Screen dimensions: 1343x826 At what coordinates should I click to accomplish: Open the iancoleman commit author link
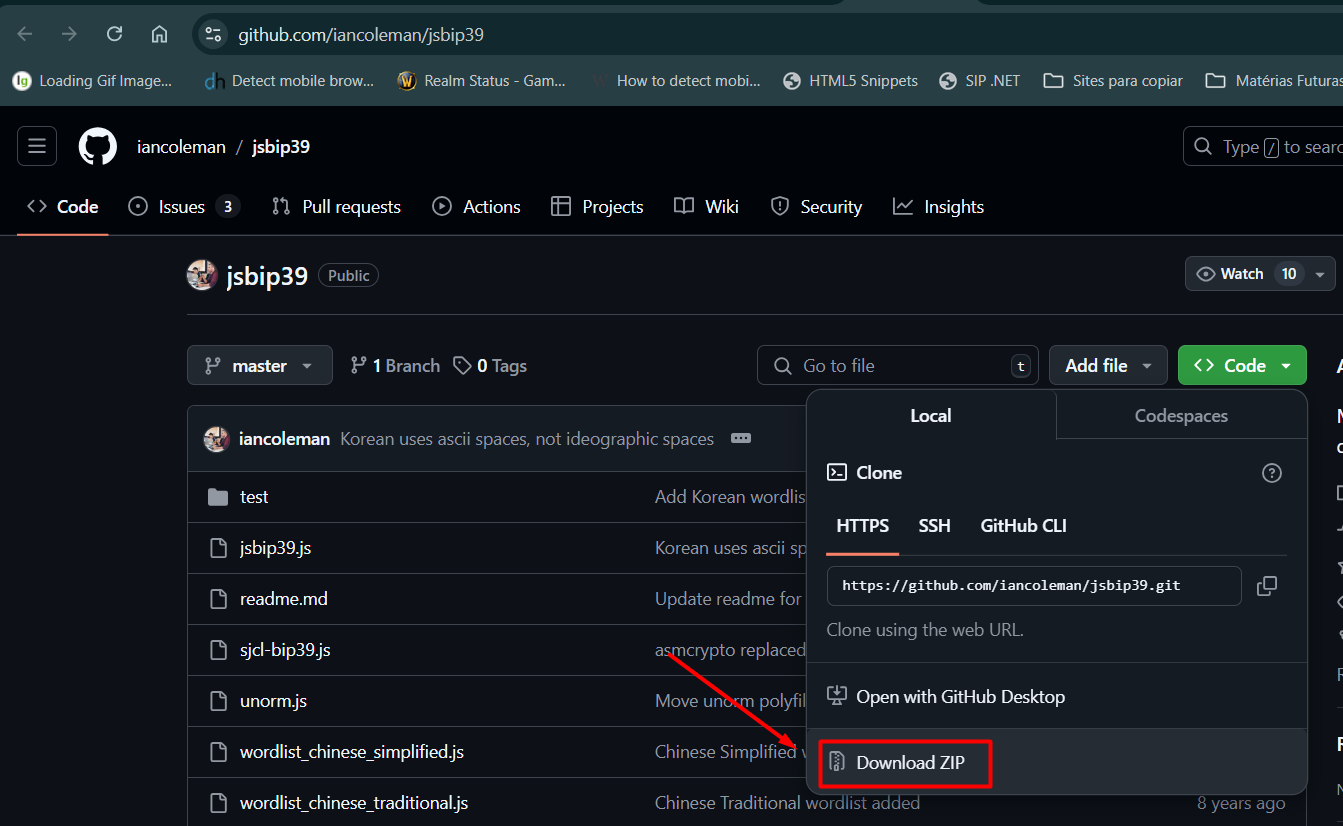point(285,439)
